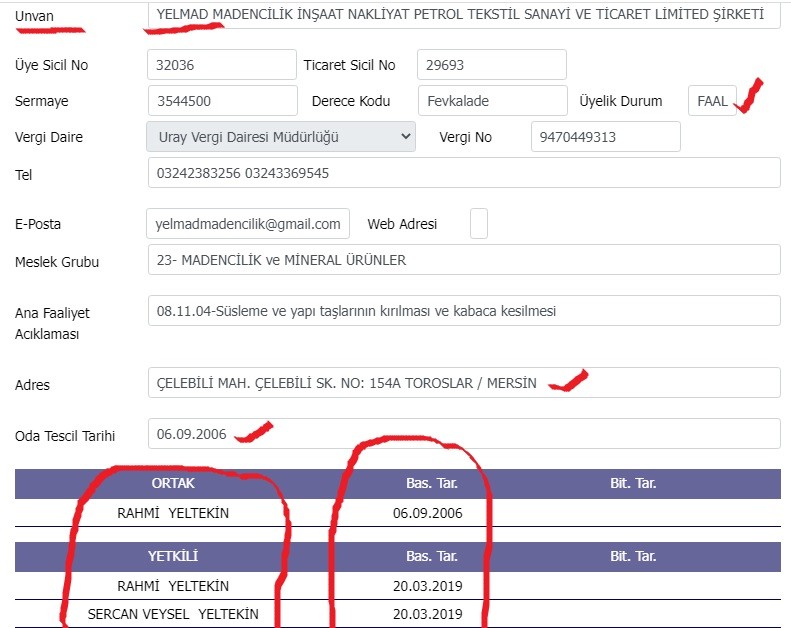Click the Meslek Grubu field

click(464, 260)
